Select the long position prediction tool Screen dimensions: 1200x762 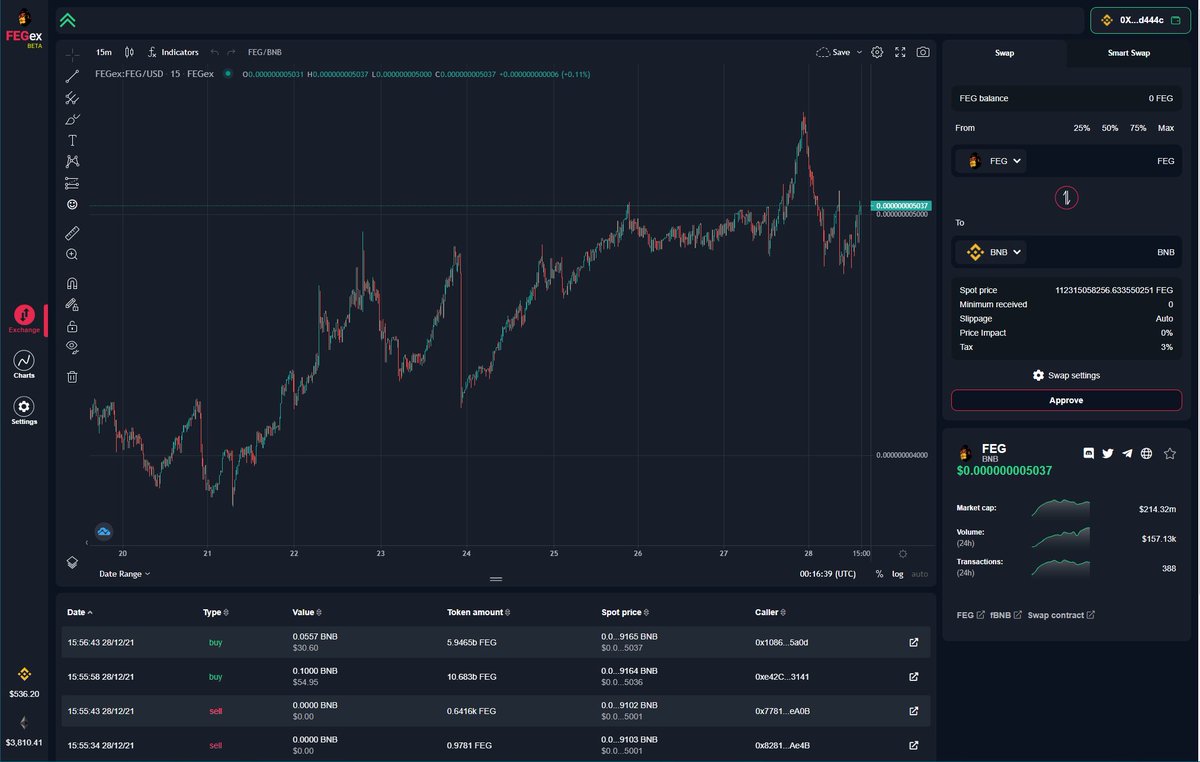coord(72,183)
